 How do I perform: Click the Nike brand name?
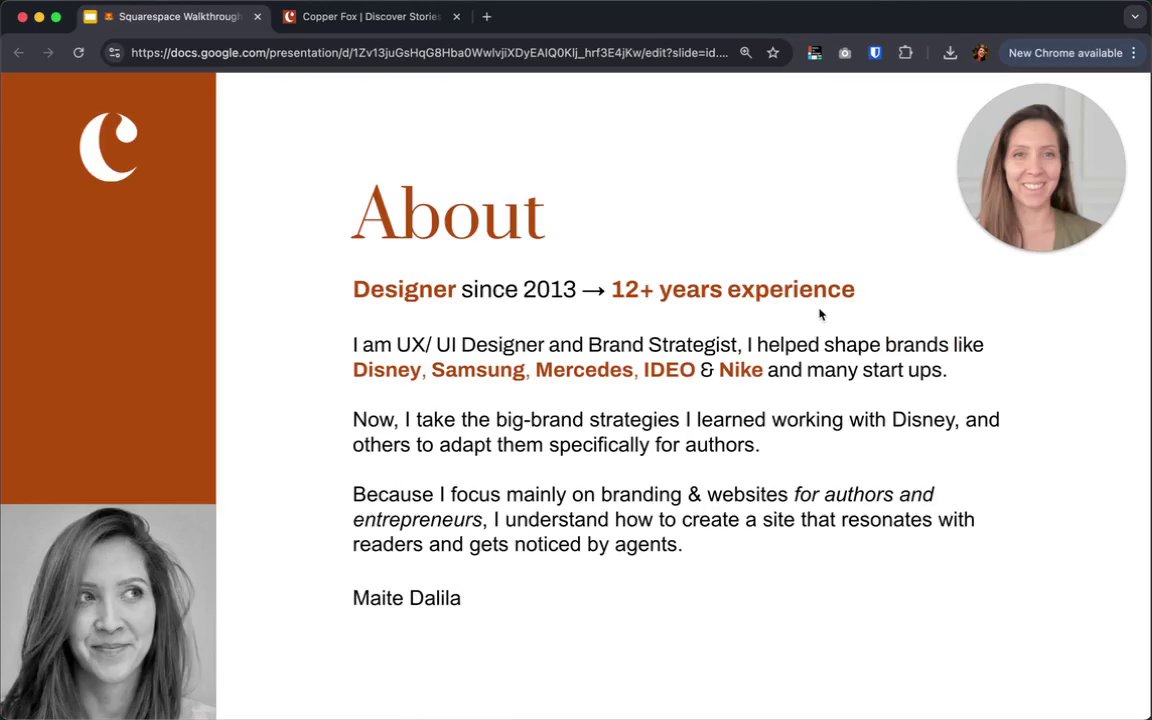pyautogui.click(x=741, y=370)
